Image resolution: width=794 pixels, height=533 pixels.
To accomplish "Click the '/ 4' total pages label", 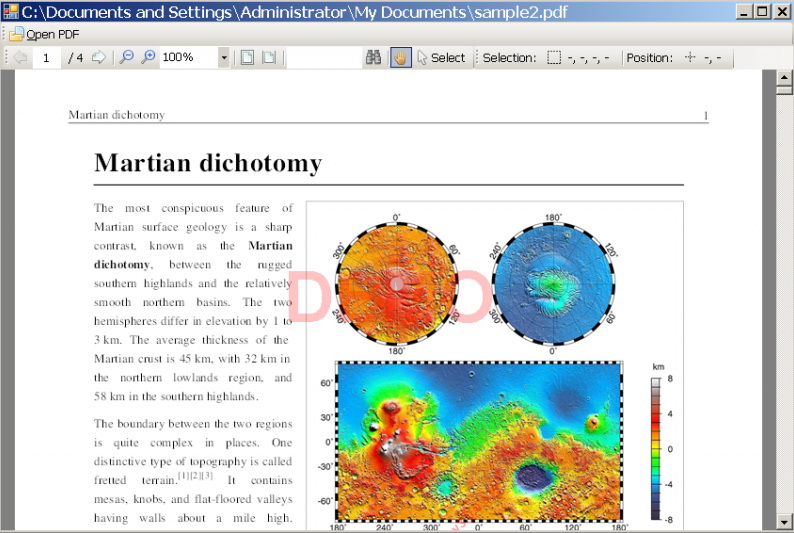I will (75, 58).
